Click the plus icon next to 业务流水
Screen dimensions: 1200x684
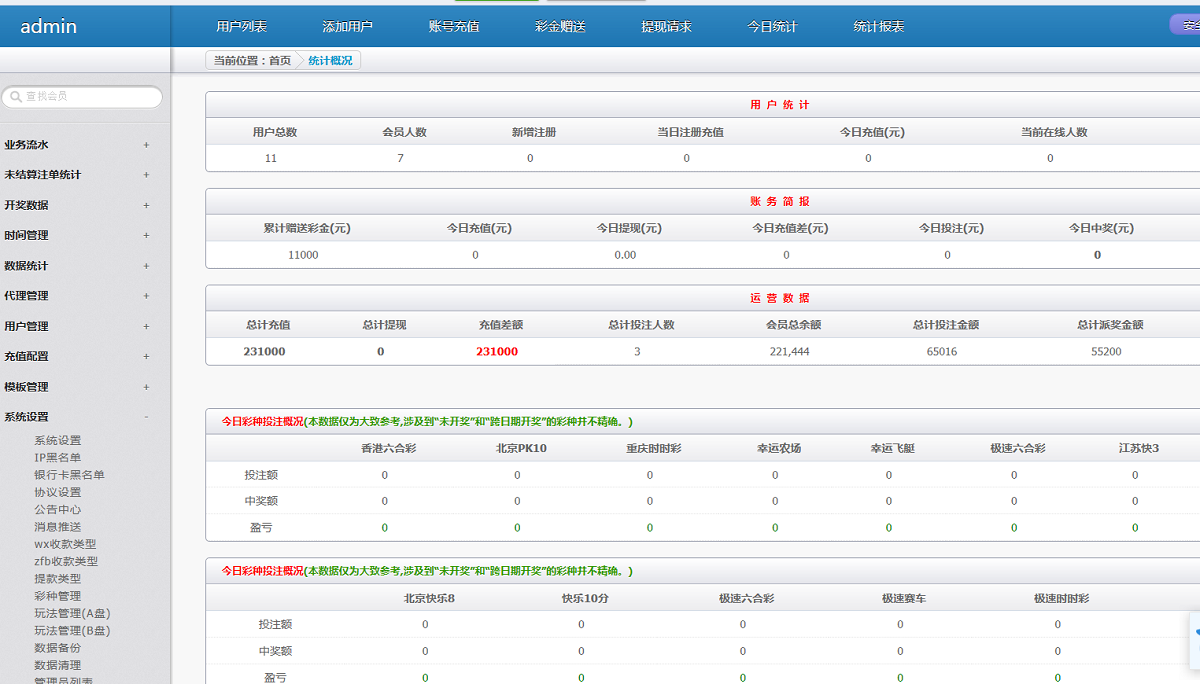click(x=146, y=145)
